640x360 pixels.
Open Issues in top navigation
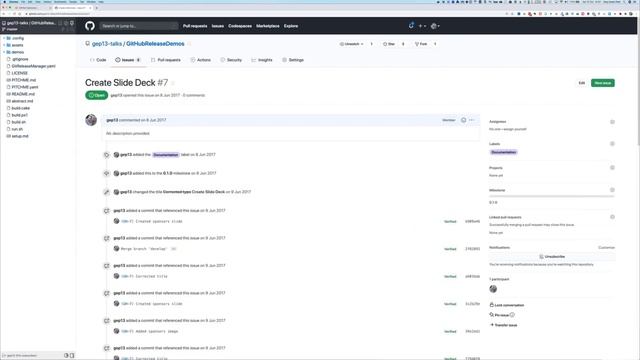[218, 26]
